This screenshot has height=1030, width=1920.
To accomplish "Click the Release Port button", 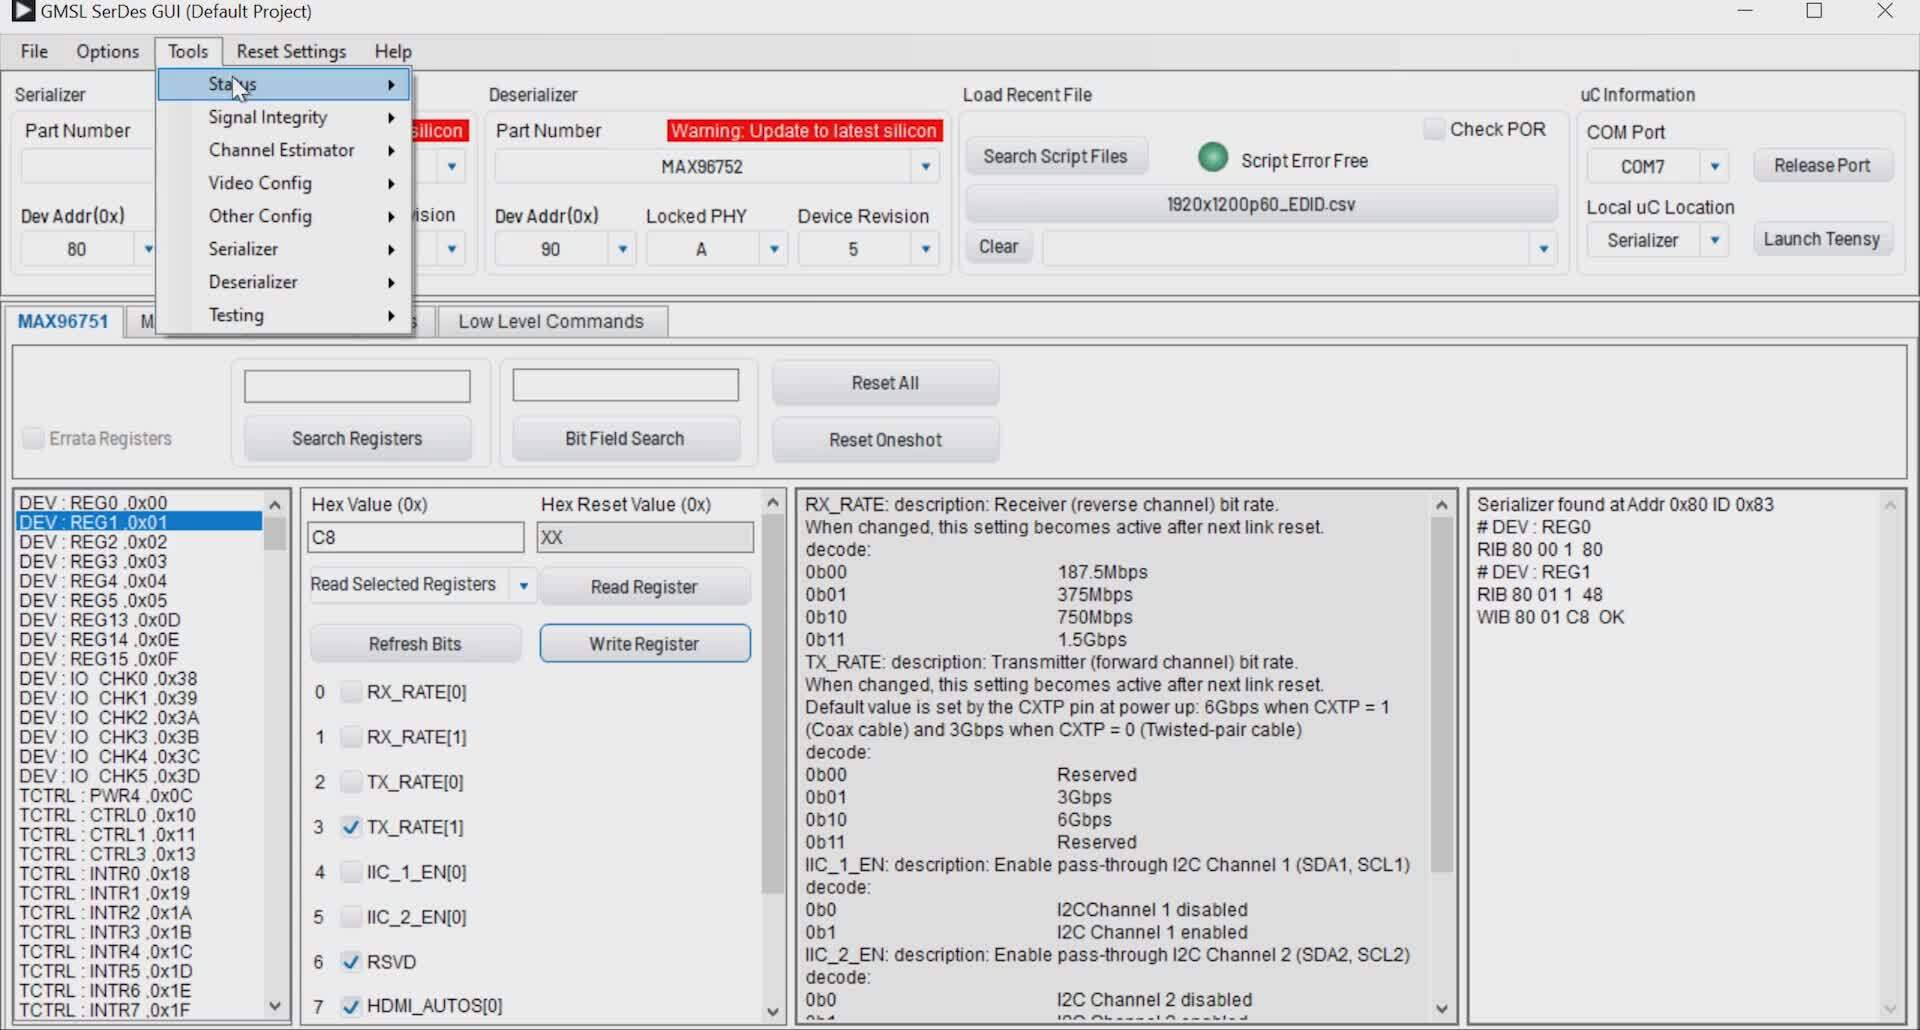I will tap(1822, 166).
